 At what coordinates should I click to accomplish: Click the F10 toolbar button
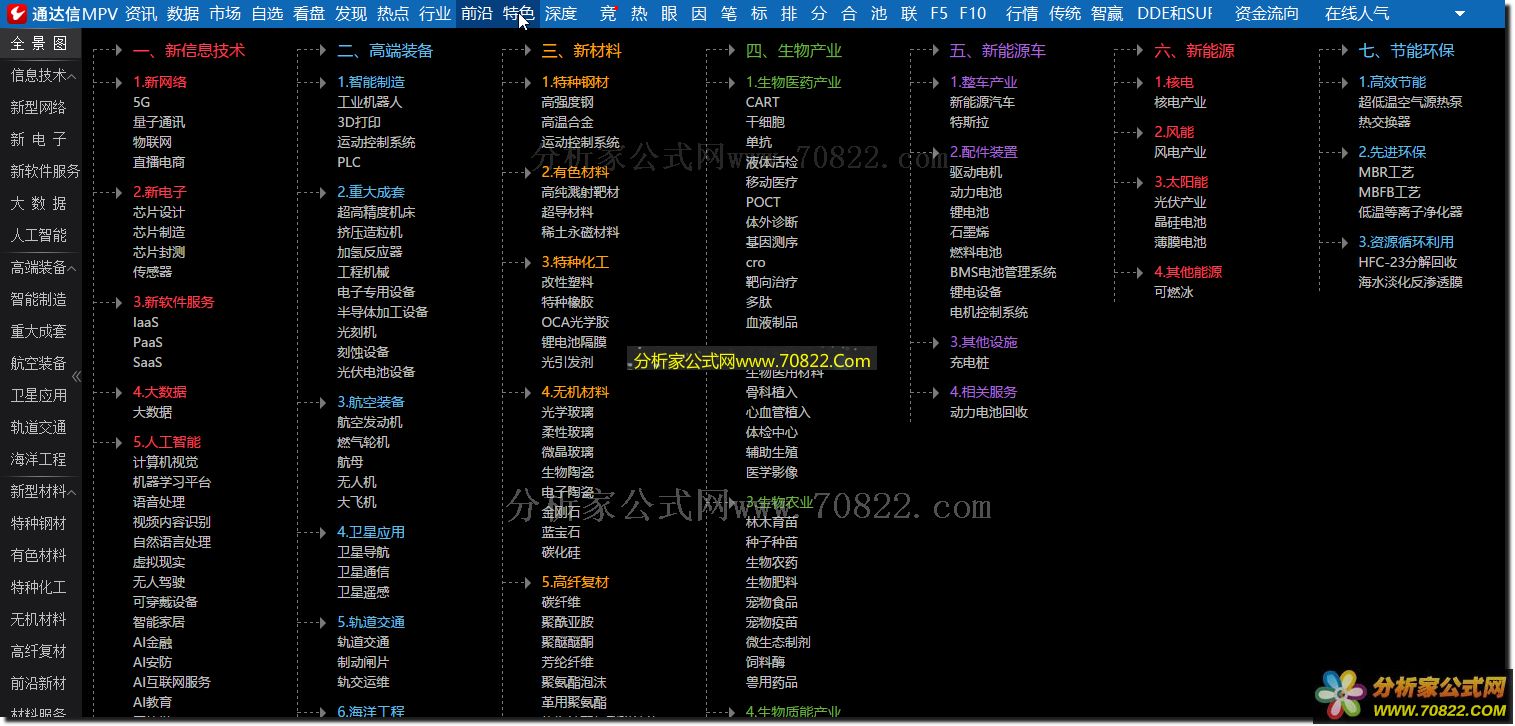coord(973,14)
